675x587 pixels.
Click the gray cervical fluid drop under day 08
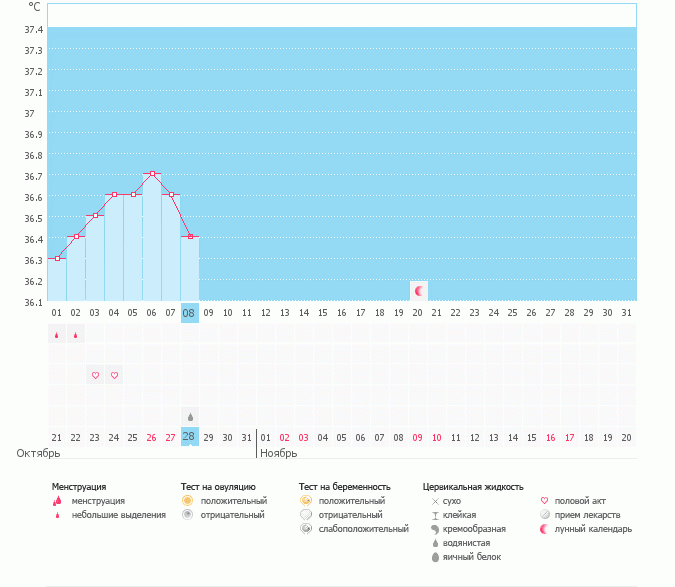pos(190,416)
